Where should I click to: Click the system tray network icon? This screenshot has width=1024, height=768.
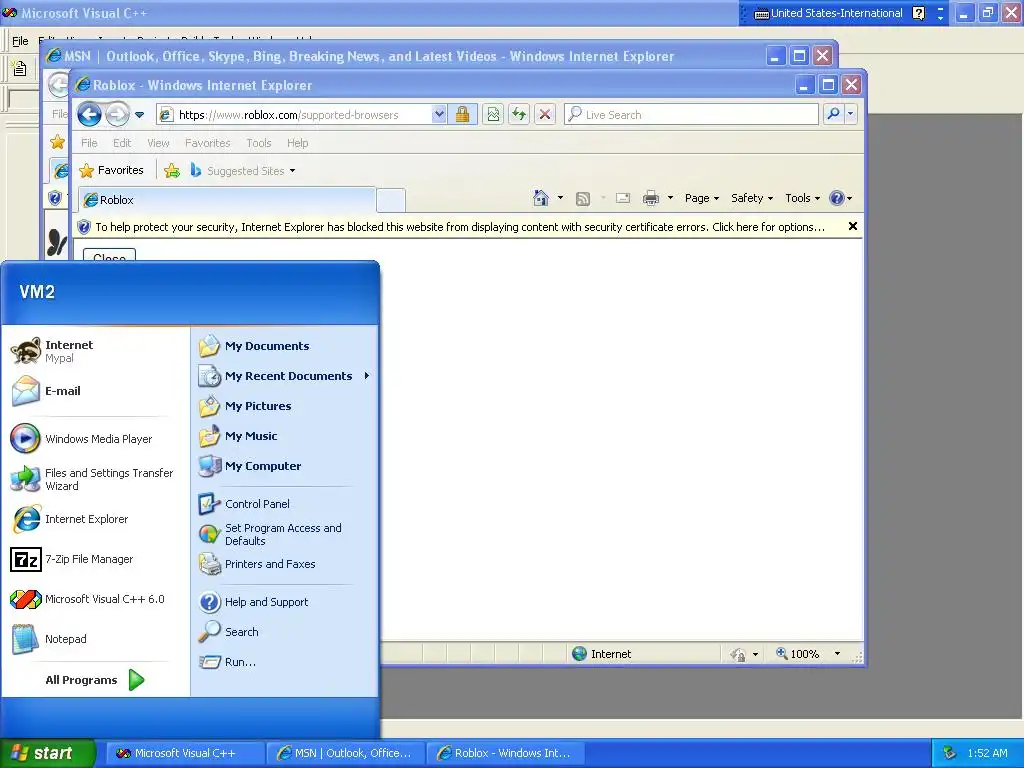[950, 753]
